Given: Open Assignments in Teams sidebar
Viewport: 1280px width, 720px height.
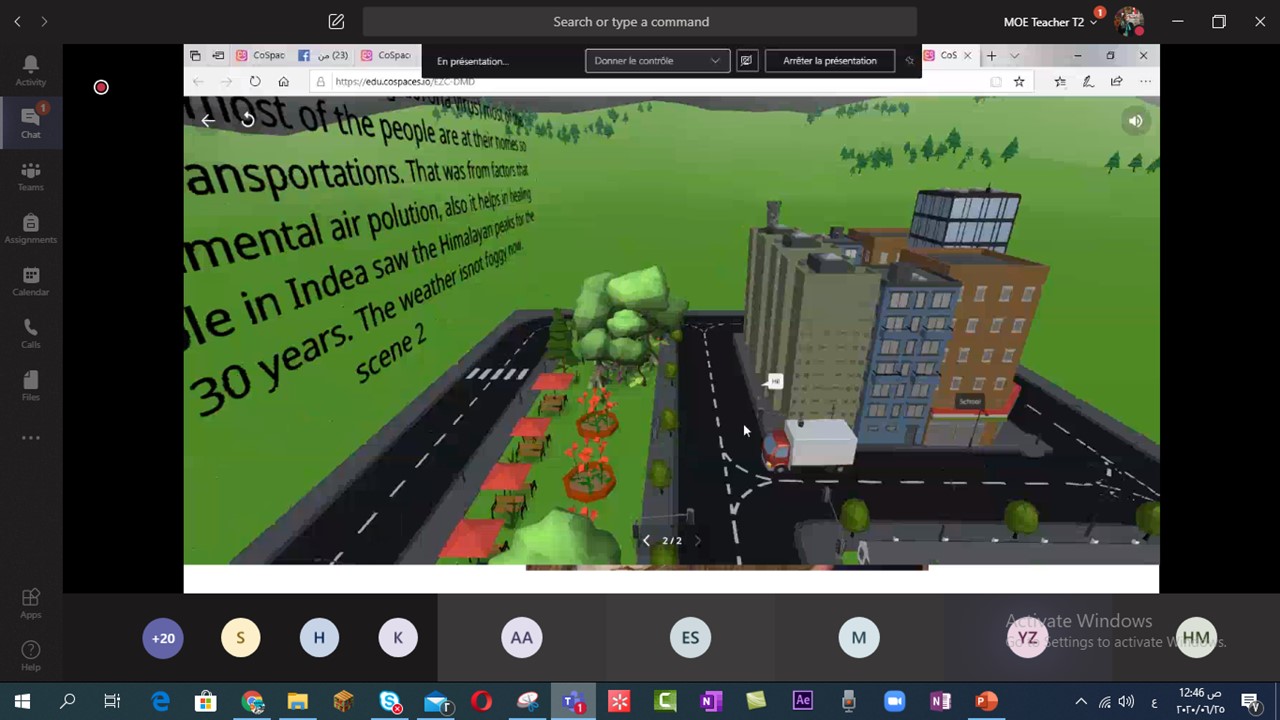Looking at the screenshot, I should [31, 229].
